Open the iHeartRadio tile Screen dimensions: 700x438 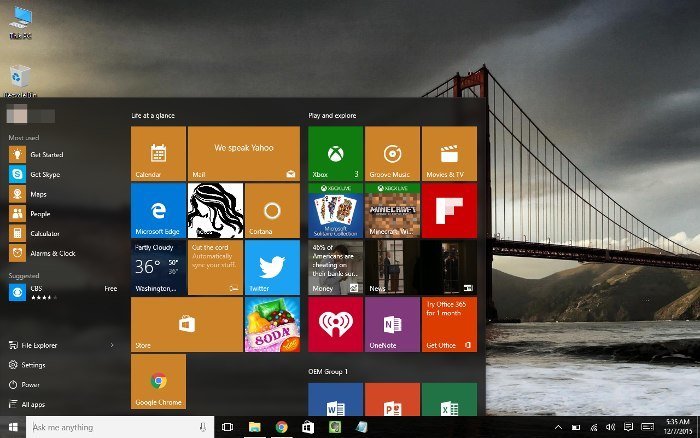pyautogui.click(x=335, y=325)
